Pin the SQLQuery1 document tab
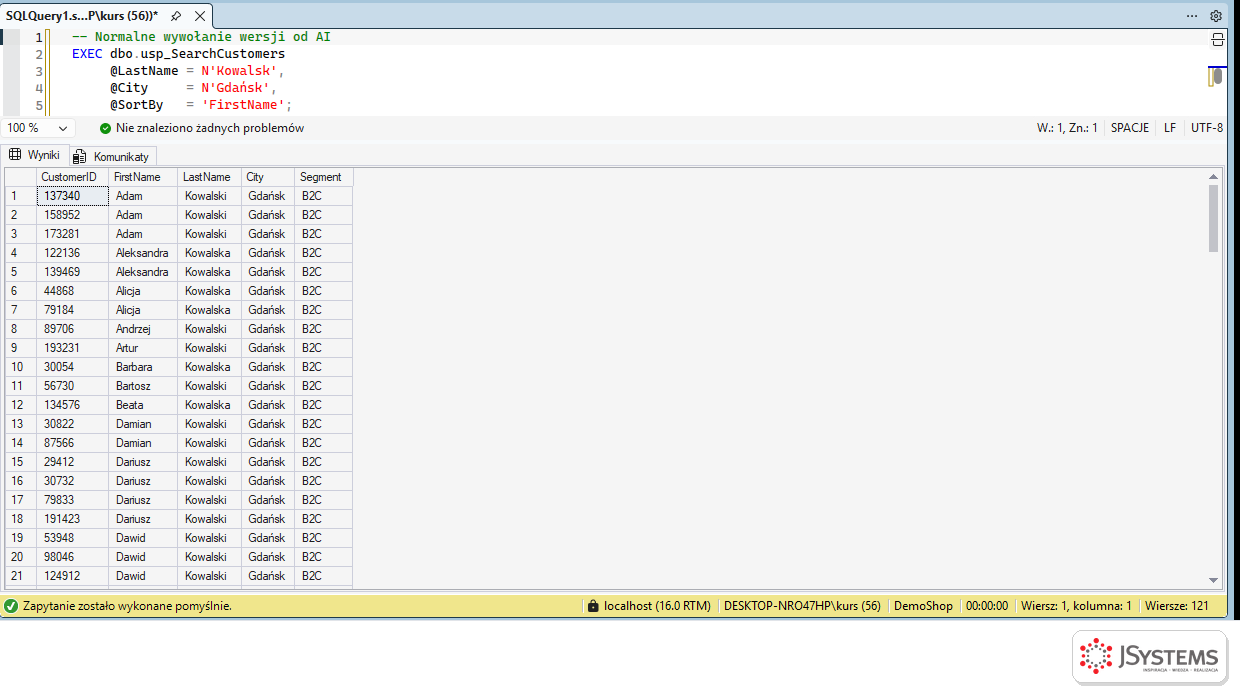The width and height of the screenshot is (1240, 692). coord(176,16)
